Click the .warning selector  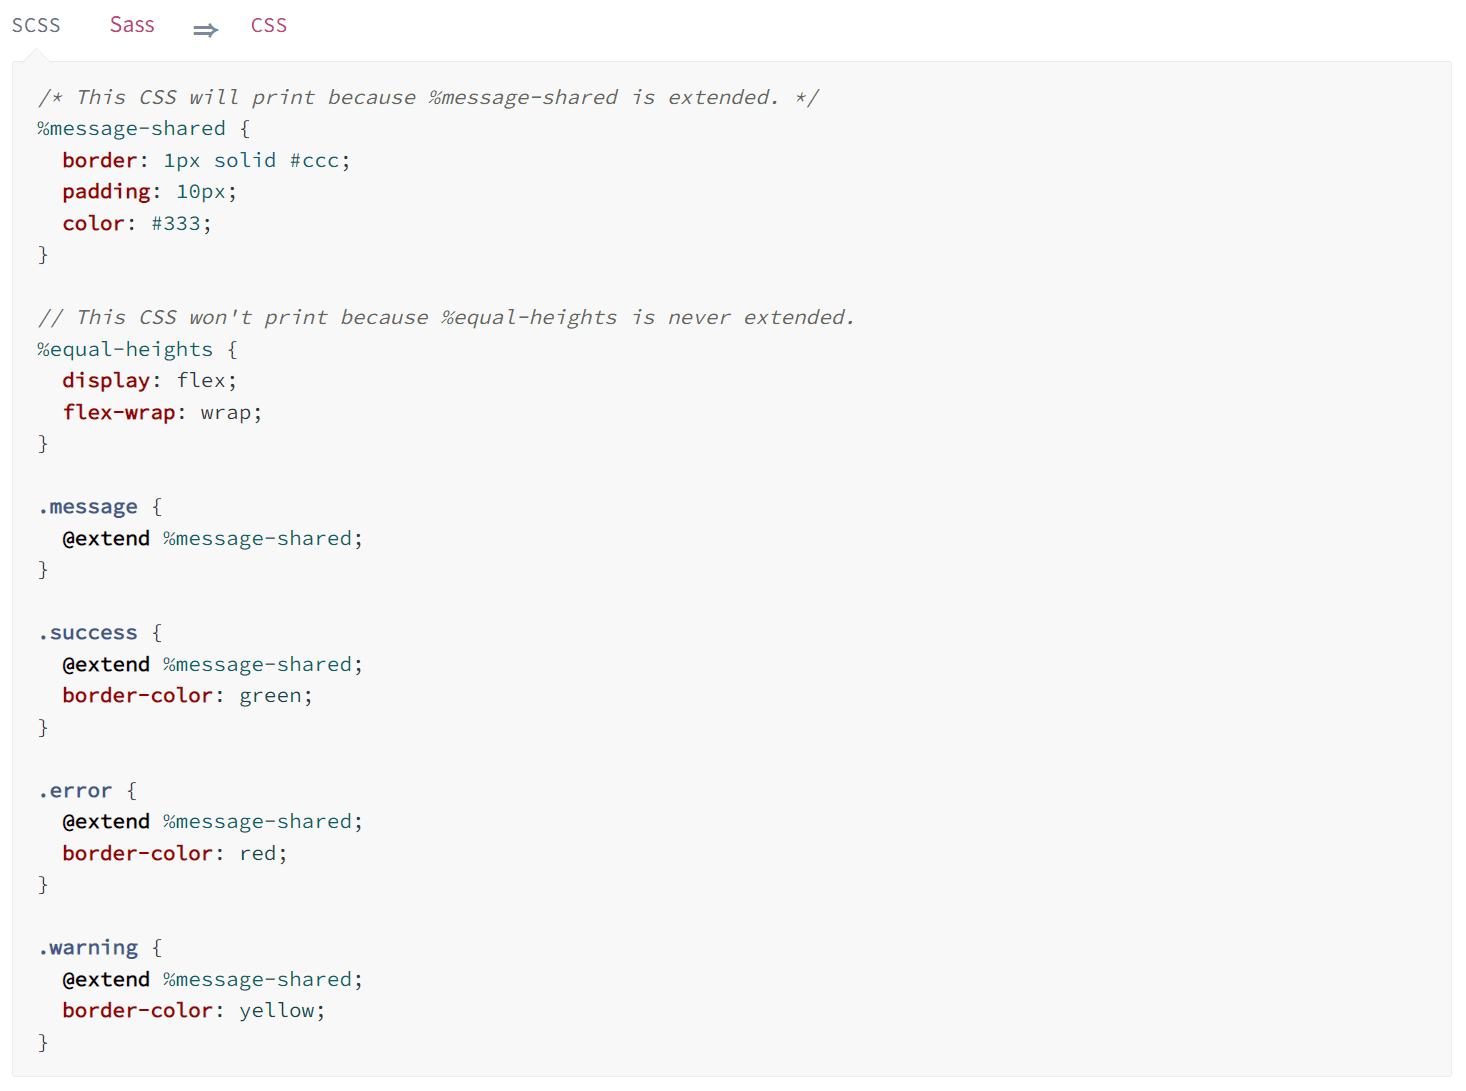[88, 948]
